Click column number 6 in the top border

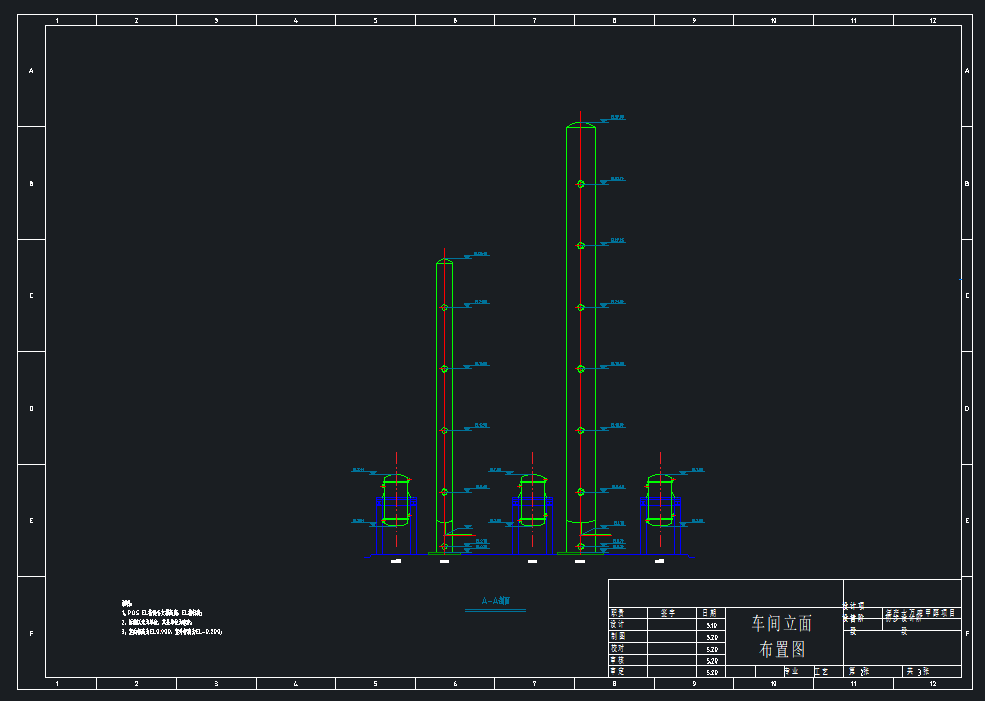[x=455, y=21]
